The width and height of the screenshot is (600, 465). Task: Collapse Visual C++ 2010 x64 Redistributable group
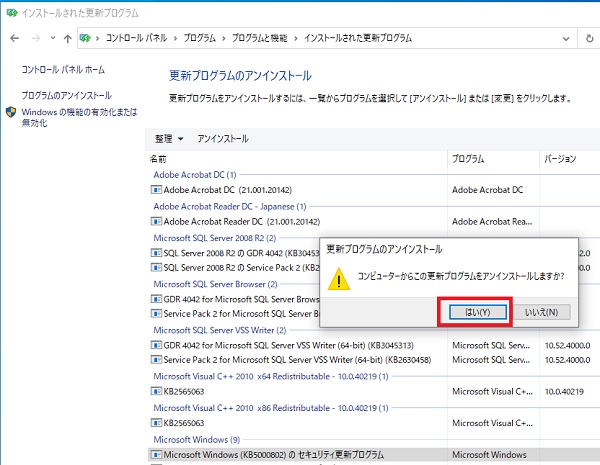pyautogui.click(x=271, y=377)
